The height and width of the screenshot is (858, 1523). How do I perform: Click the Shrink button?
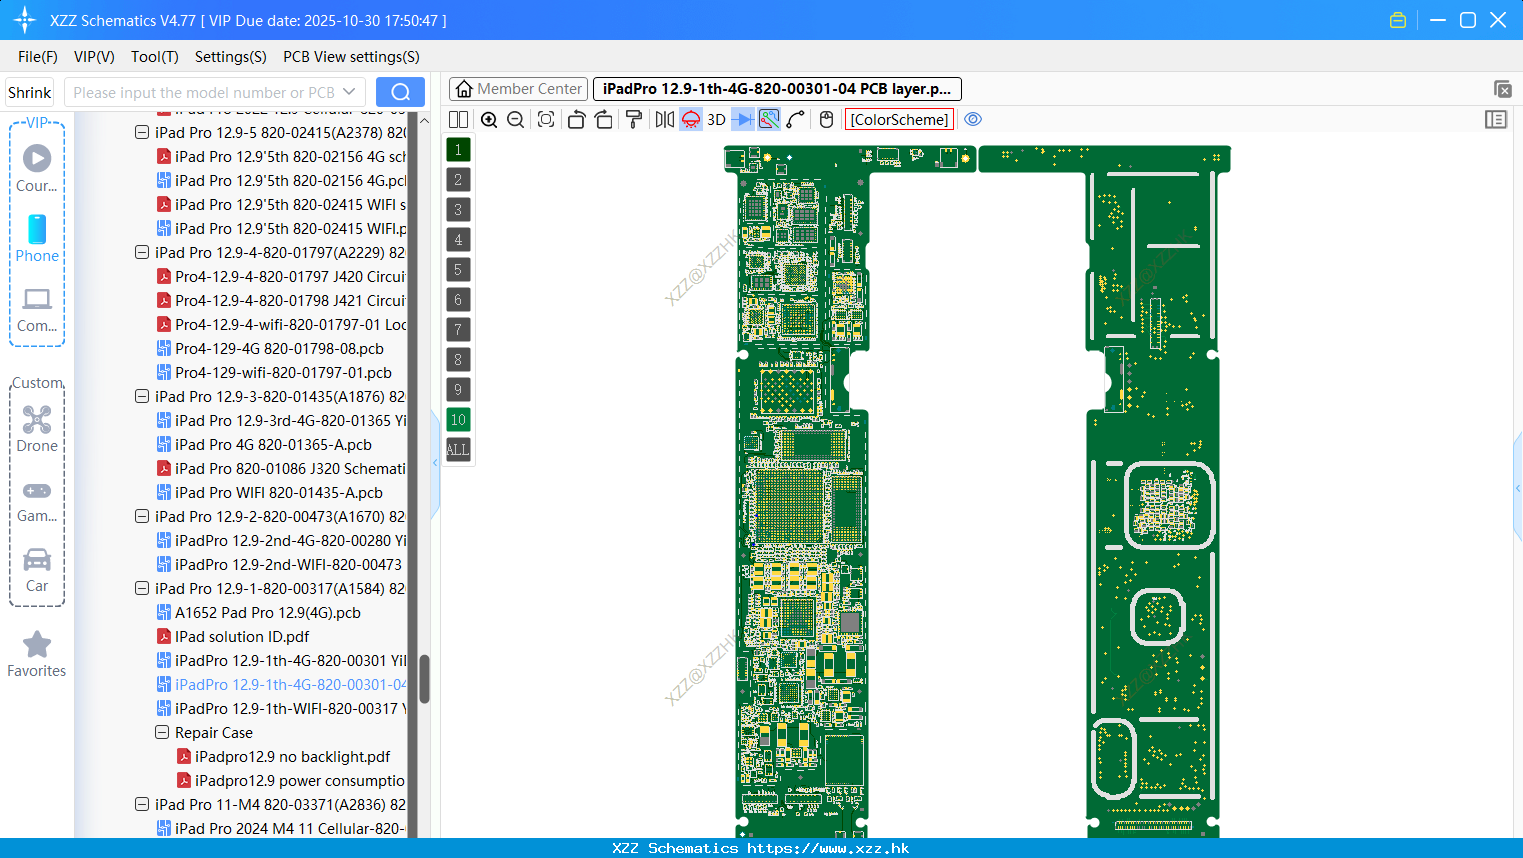(30, 92)
